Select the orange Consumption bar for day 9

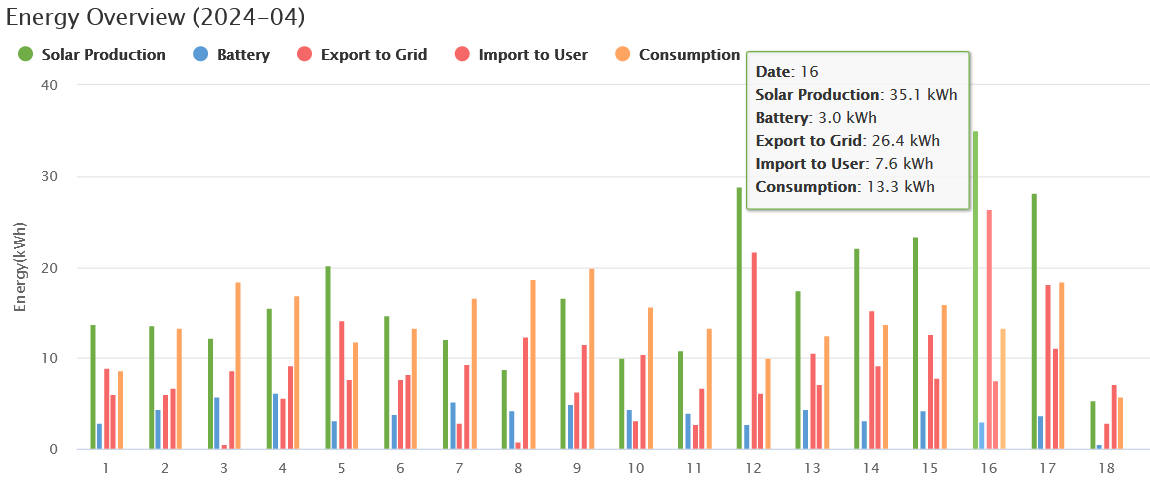[591, 360]
